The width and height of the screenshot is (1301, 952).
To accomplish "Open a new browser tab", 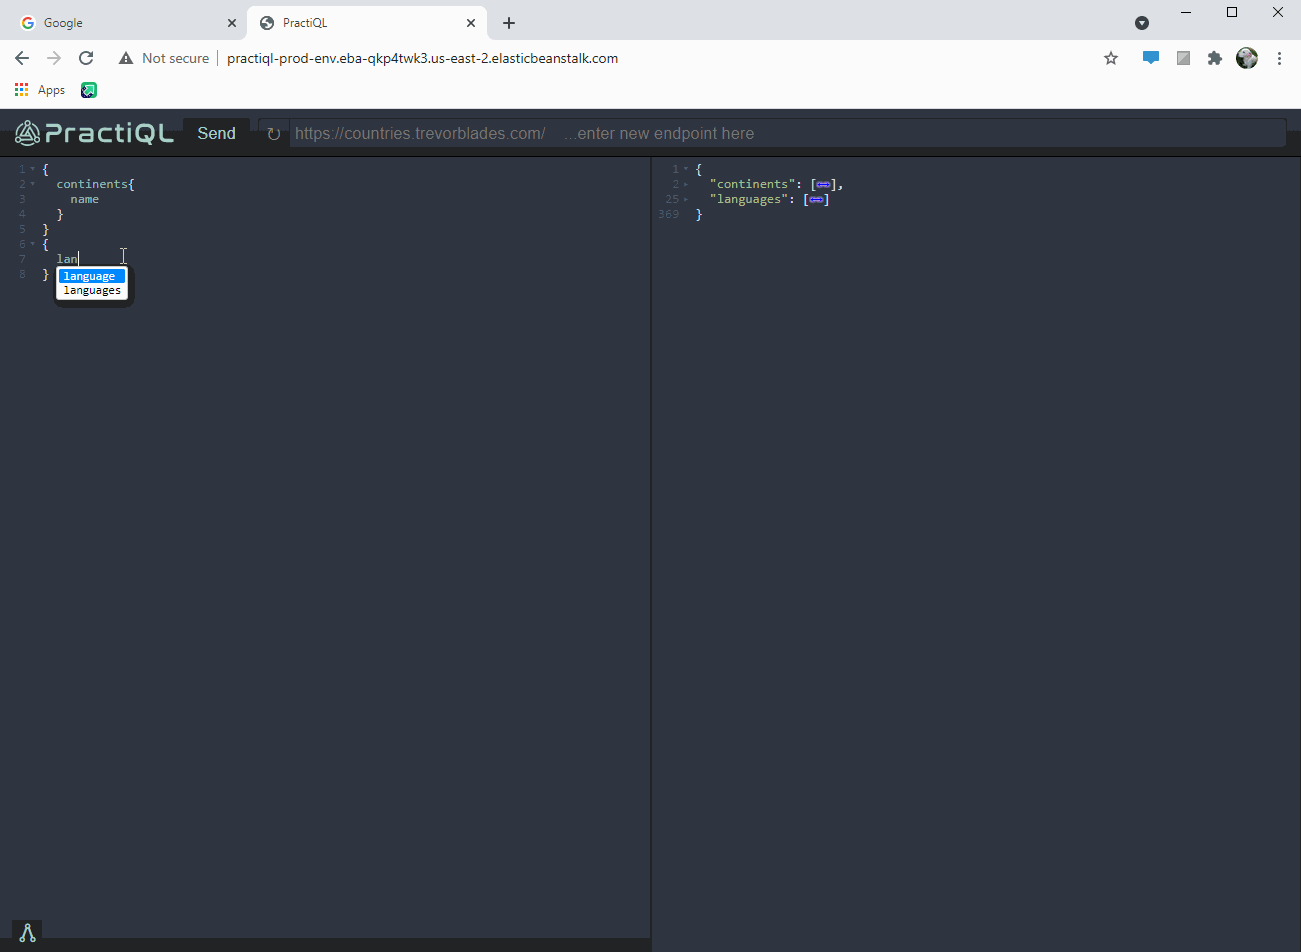I will pos(509,23).
